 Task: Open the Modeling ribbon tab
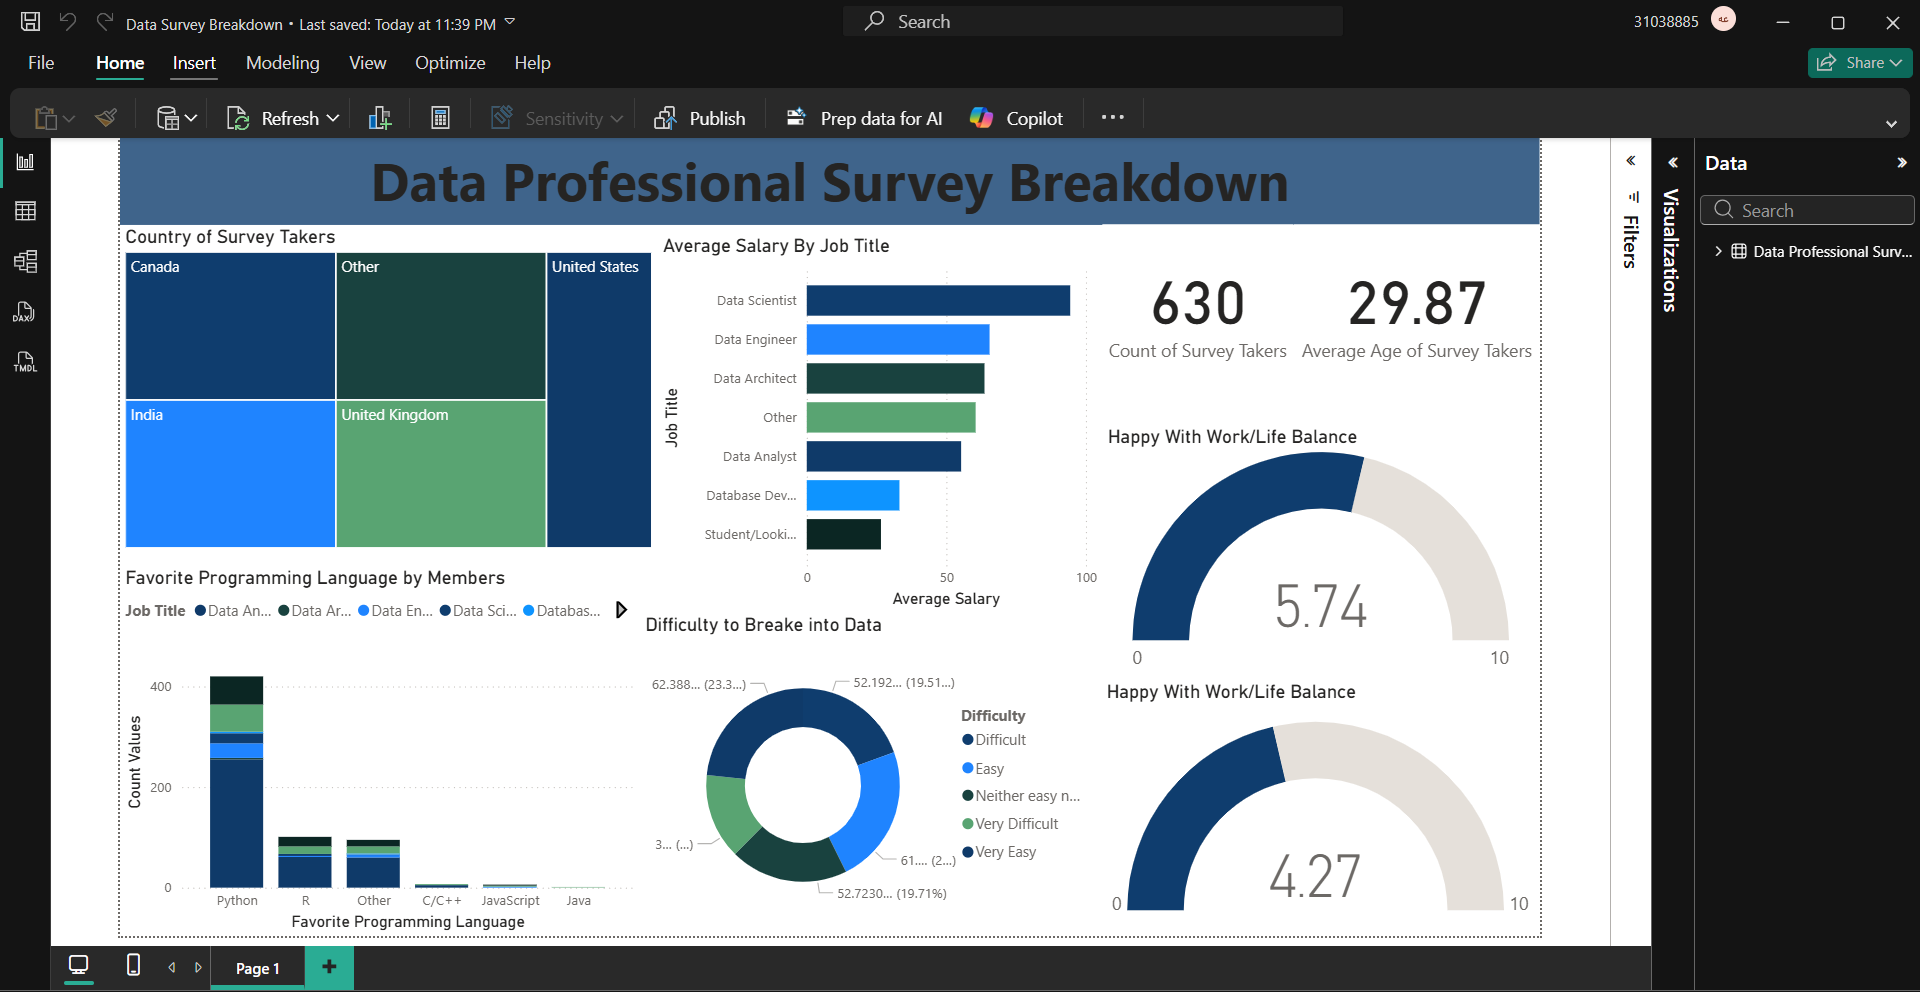[282, 63]
